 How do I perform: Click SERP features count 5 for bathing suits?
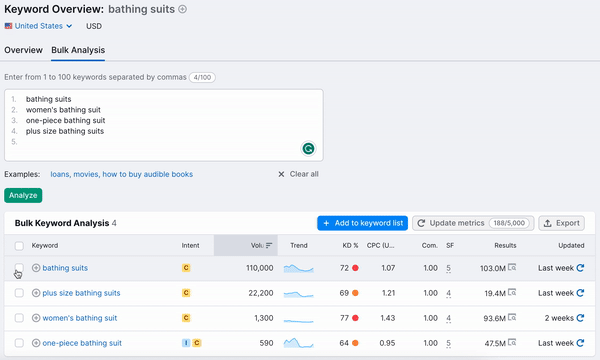click(x=448, y=268)
